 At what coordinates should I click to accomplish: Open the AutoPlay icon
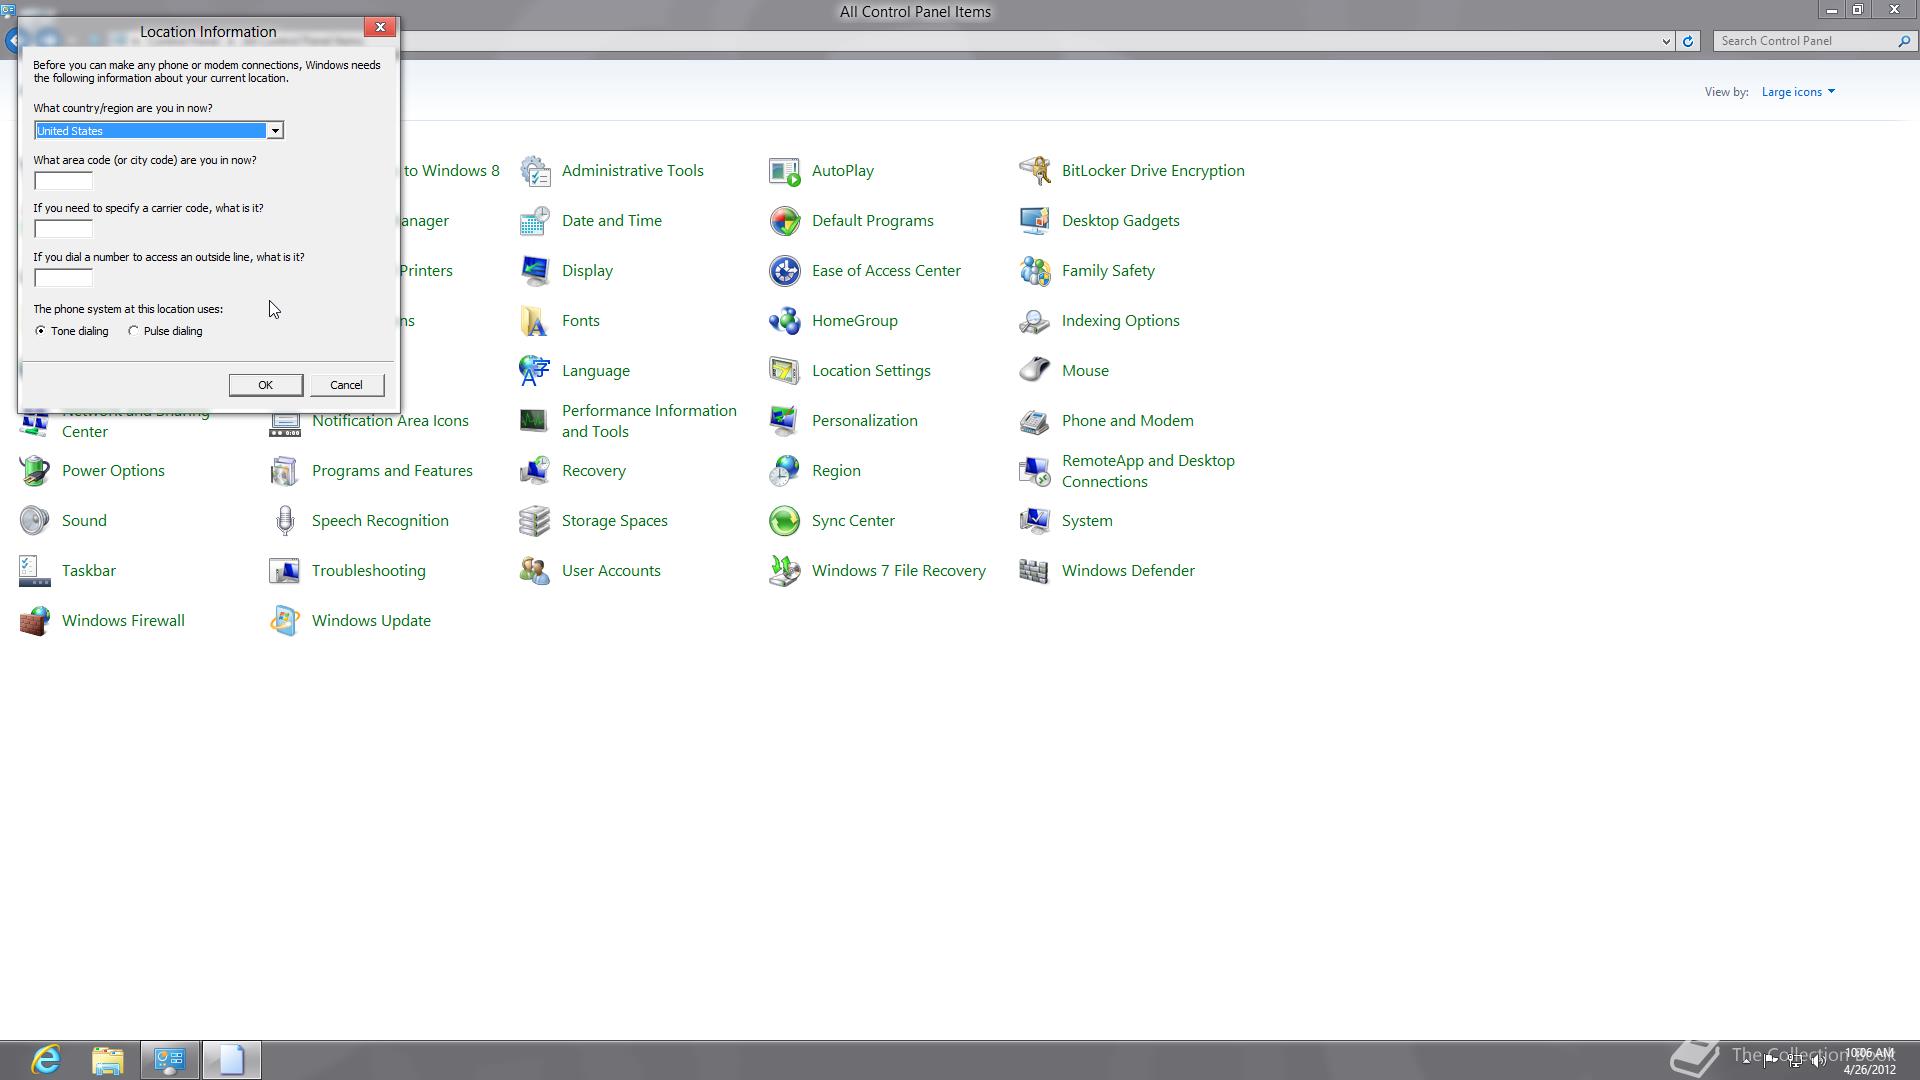[x=785, y=171]
